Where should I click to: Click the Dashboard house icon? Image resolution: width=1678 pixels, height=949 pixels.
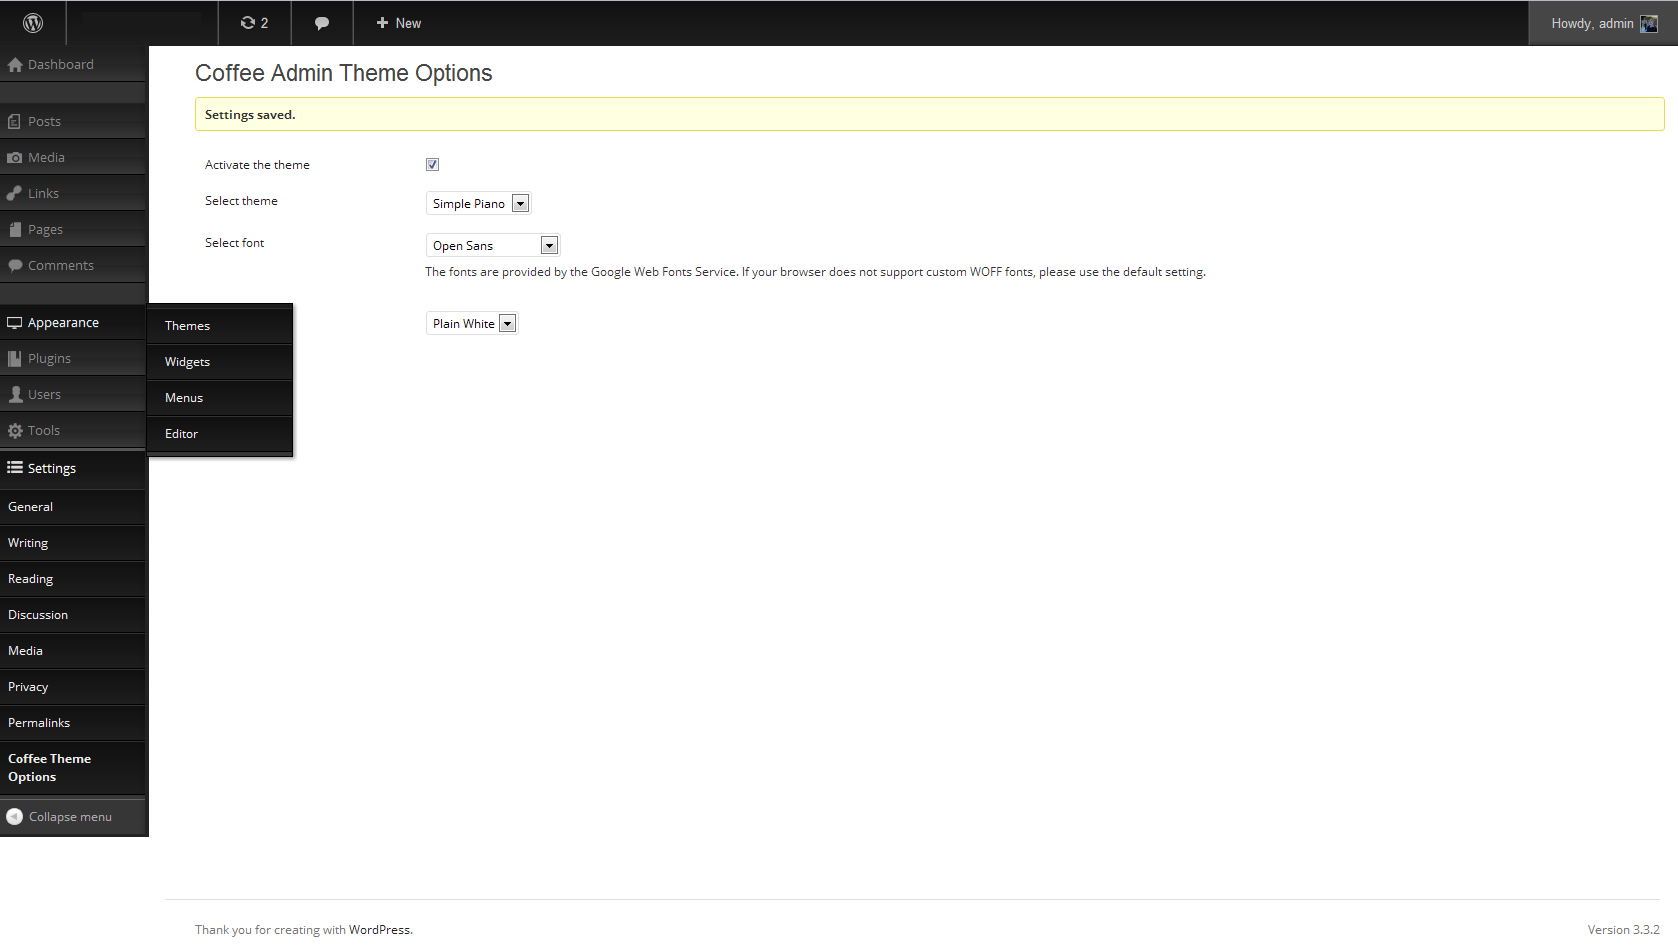click(x=15, y=65)
